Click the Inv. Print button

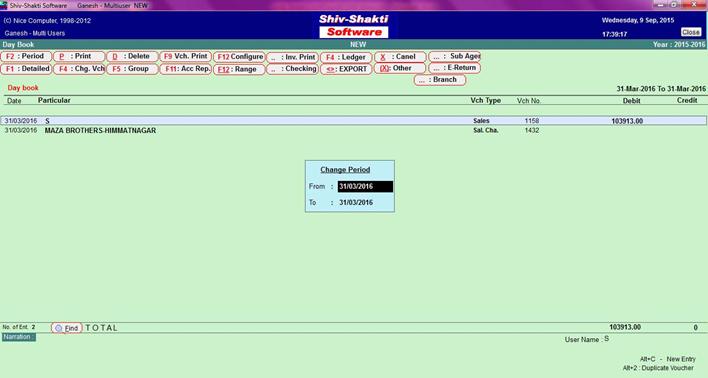click(x=293, y=57)
